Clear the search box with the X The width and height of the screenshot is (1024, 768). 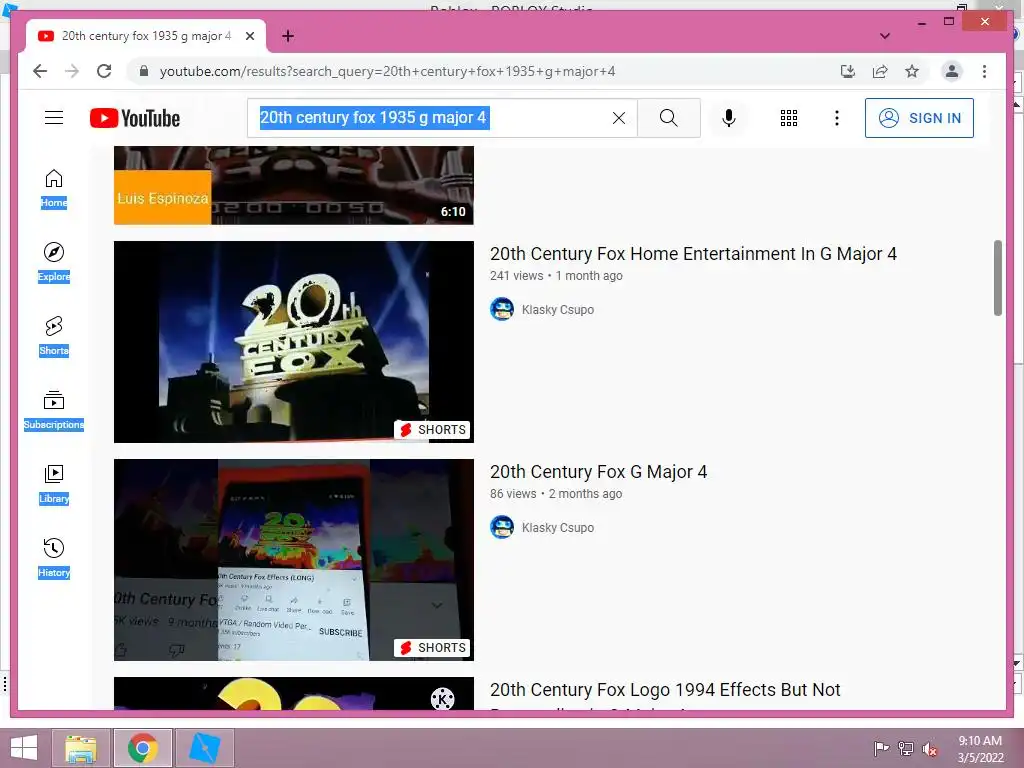coord(618,118)
